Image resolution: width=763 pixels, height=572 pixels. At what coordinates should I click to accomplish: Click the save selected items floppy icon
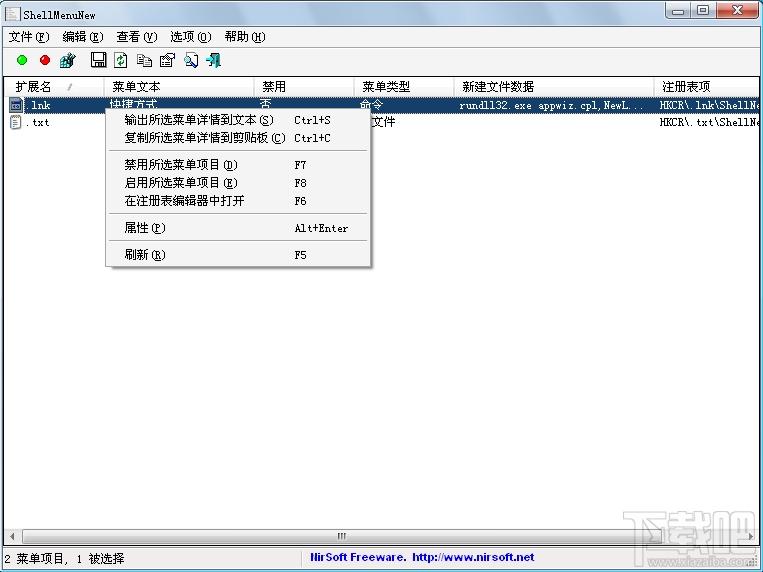pyautogui.click(x=98, y=60)
